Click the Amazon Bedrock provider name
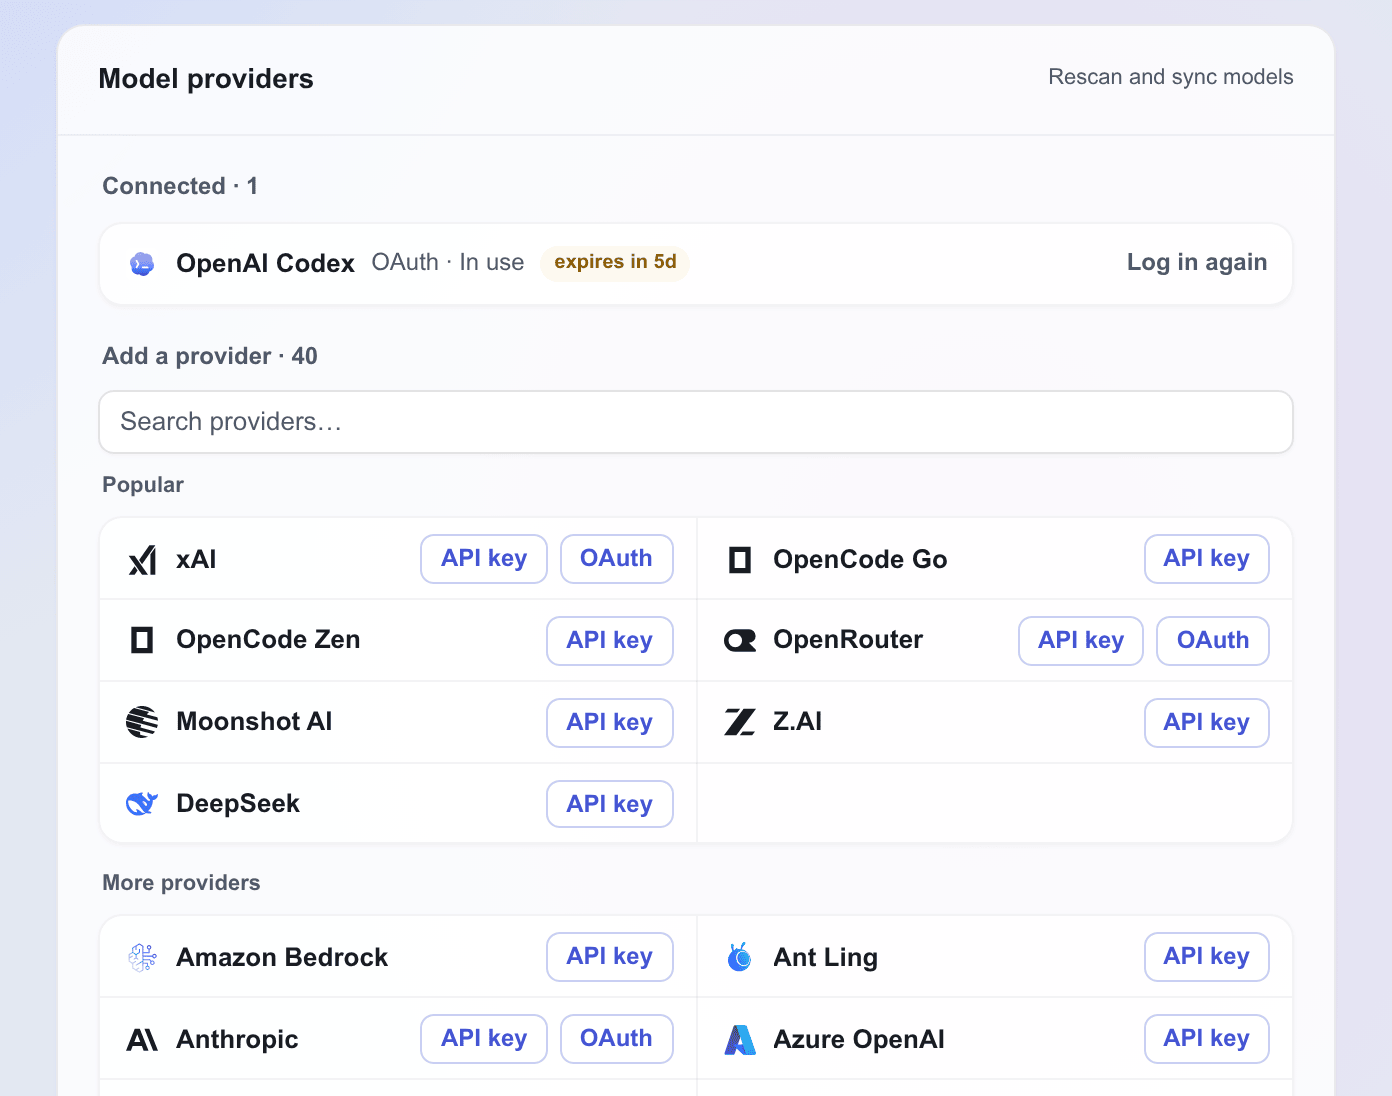The height and width of the screenshot is (1096, 1392). tap(282, 958)
